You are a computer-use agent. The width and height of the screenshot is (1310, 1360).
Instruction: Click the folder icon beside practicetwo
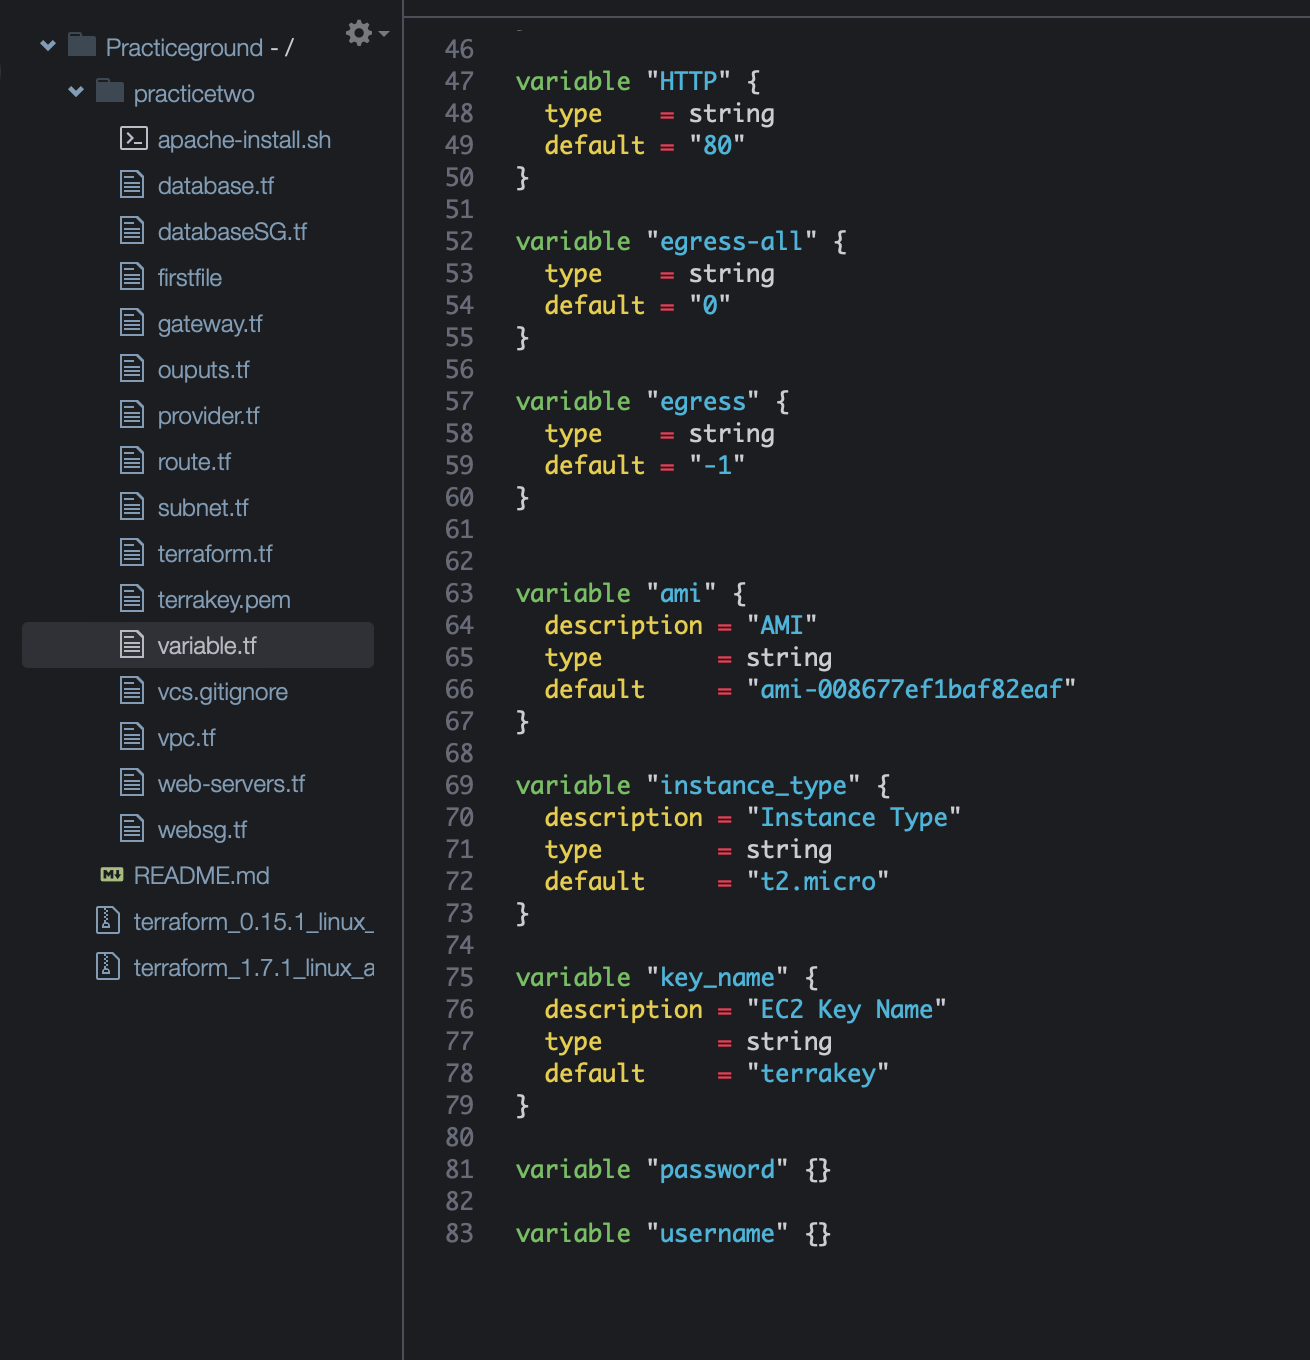tap(109, 92)
